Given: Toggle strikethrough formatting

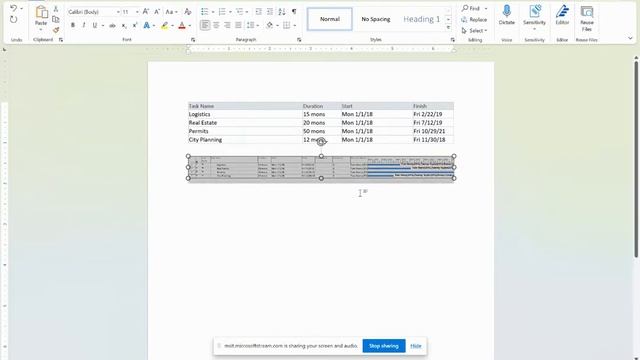Looking at the screenshot, I should (112, 25).
